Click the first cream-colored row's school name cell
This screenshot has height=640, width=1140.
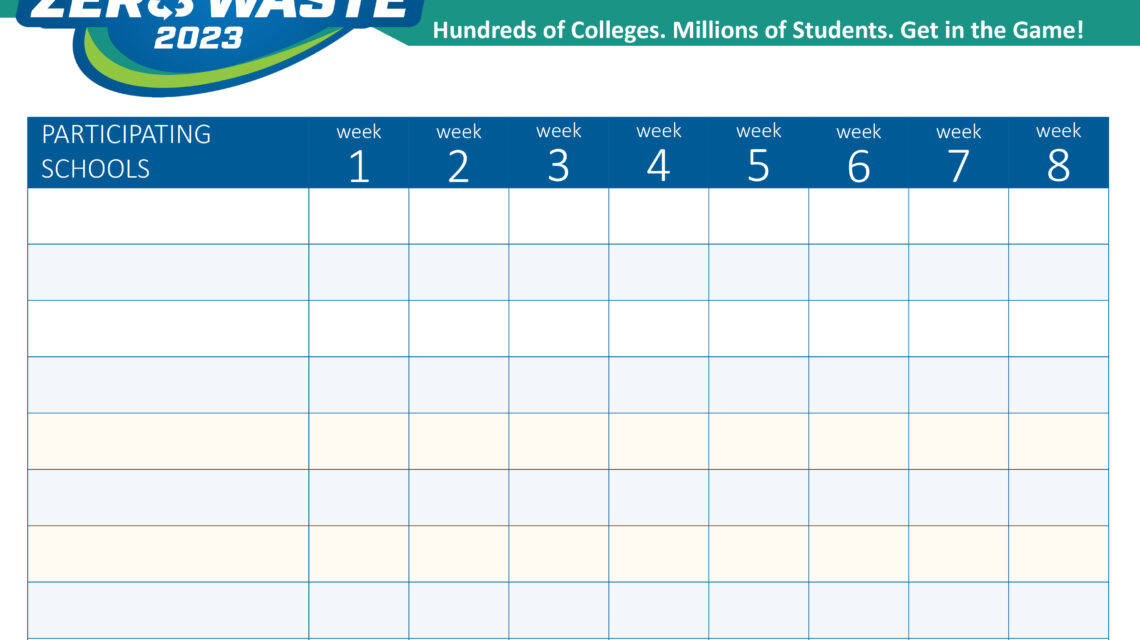167,441
